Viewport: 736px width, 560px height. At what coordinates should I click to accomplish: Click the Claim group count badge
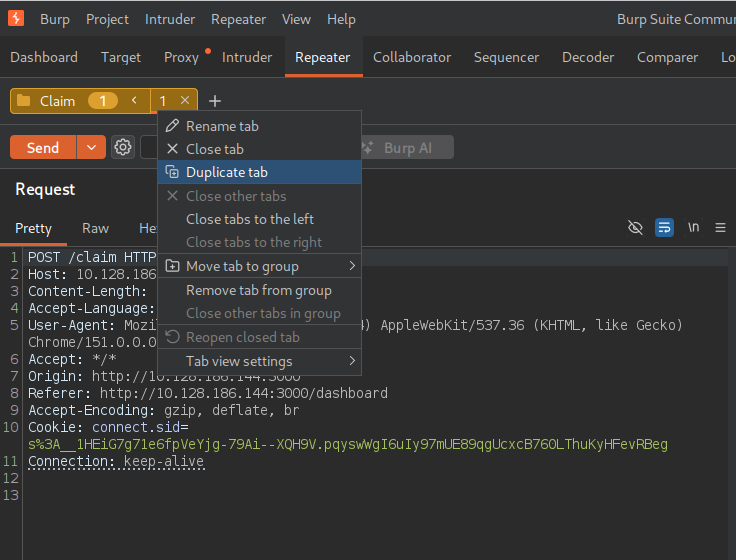click(x=103, y=101)
